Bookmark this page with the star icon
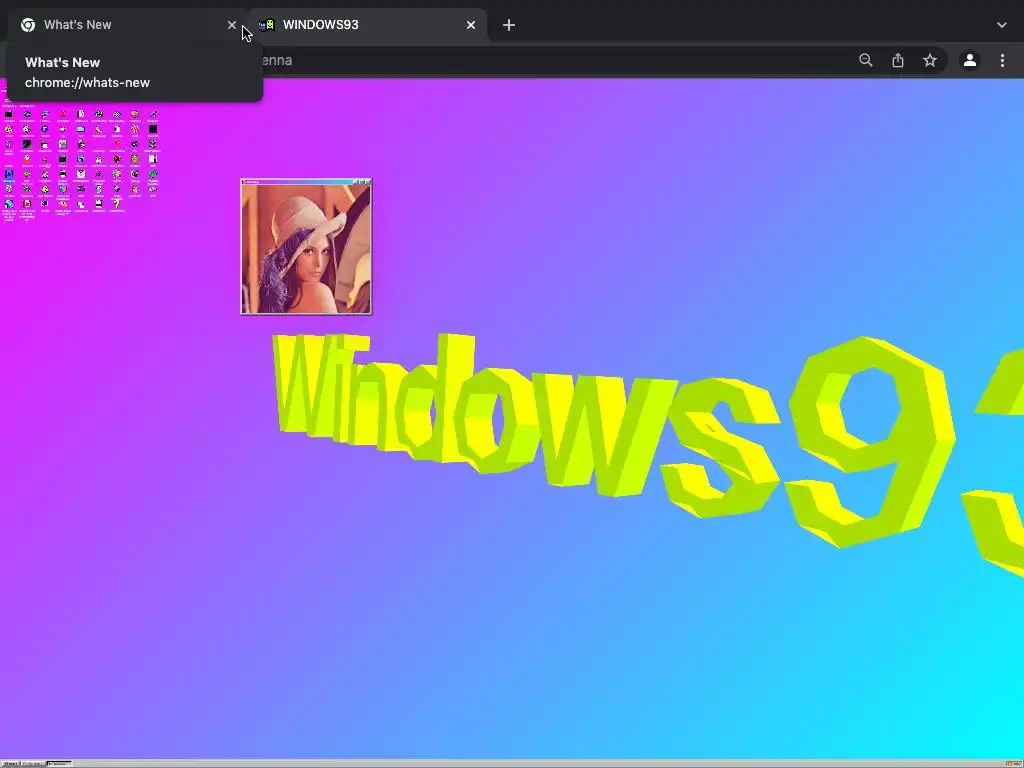Viewport: 1024px width, 768px height. click(930, 60)
